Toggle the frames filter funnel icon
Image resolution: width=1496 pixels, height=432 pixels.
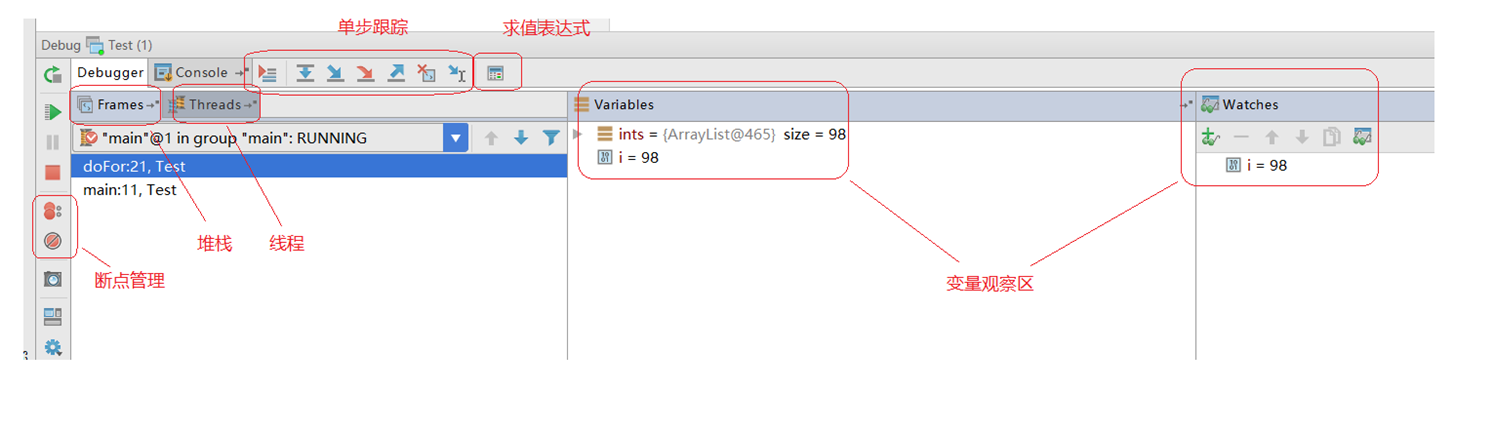550,138
